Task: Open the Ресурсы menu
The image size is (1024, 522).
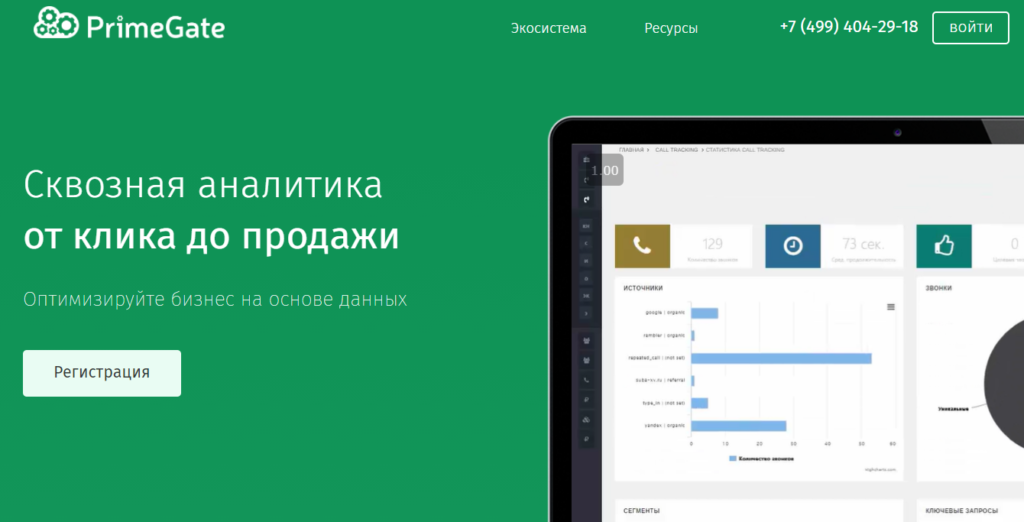Action: pos(671,28)
